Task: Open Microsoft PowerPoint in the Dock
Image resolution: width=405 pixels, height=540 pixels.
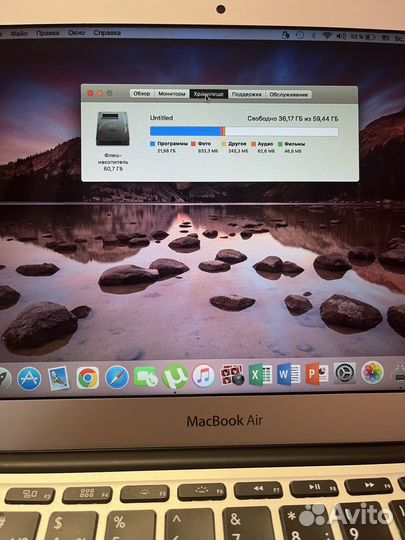Action: pos(317,373)
